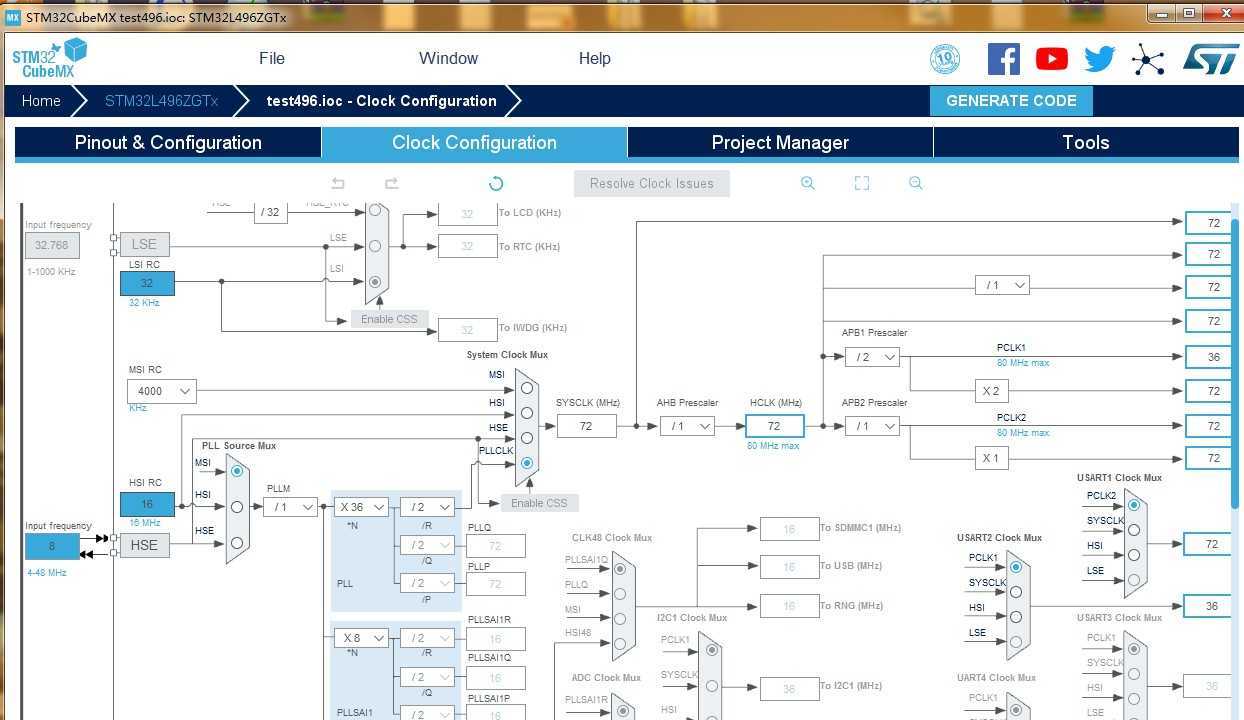Open the PLLSAI1 X 8 multiplier dropdown
This screenshot has height=720, width=1244.
[x=361, y=638]
